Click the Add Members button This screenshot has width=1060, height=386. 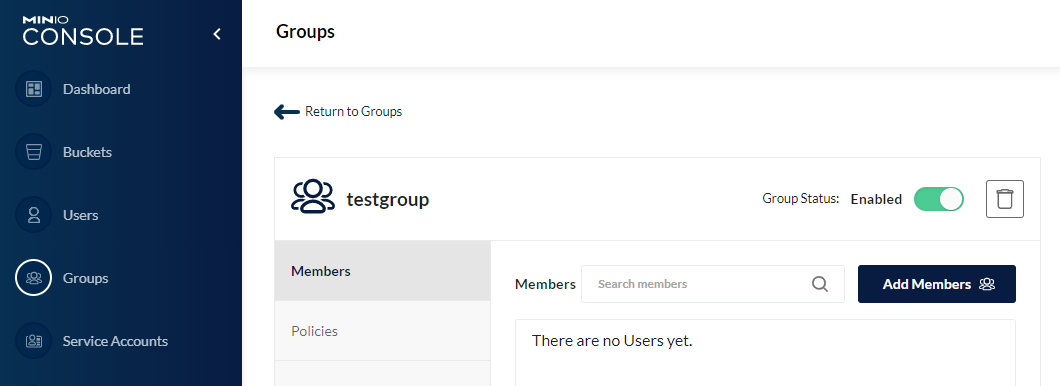tap(937, 284)
